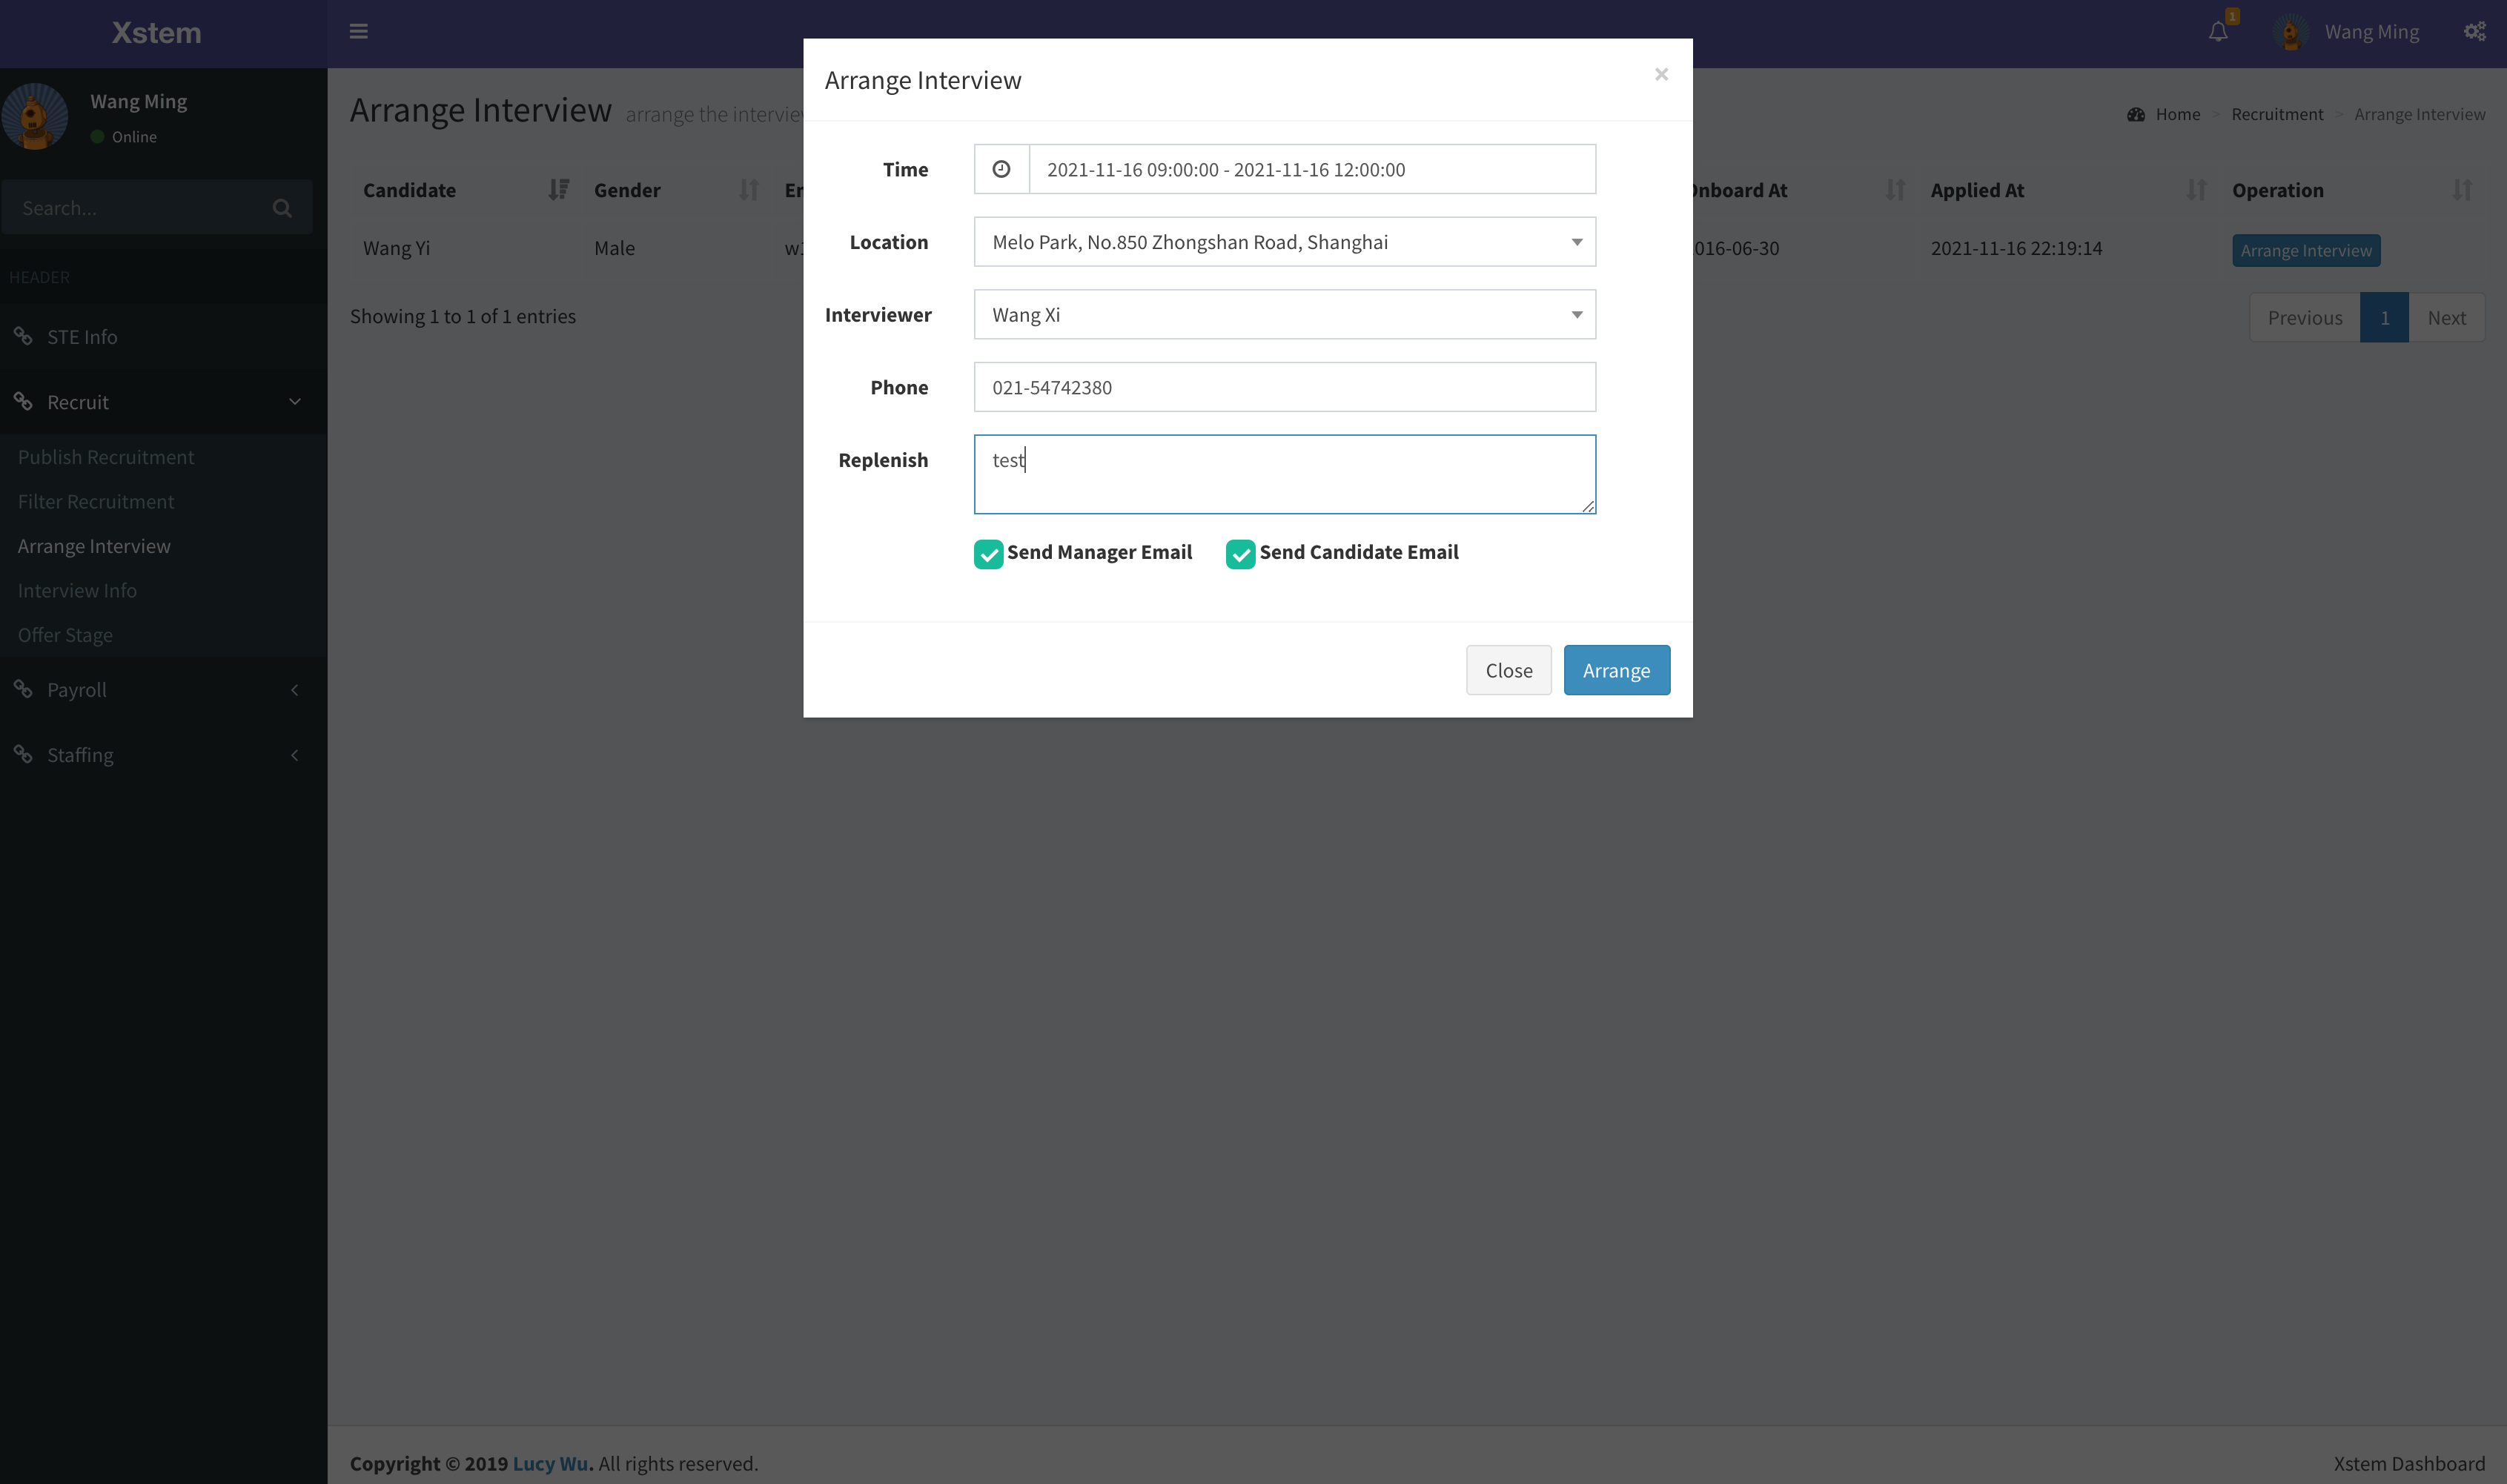
Task: Click the Payroll link icon
Action: pos(23,689)
